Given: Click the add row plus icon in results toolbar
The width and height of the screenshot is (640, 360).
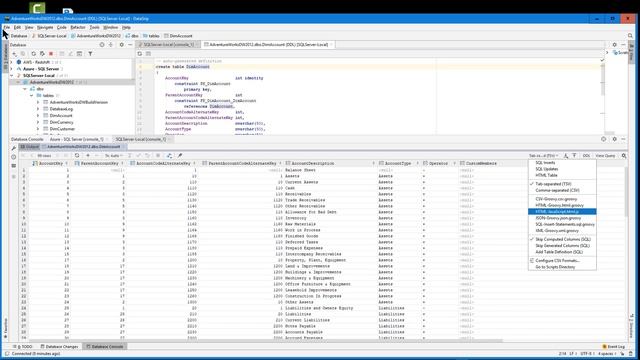Looking at the screenshot, I should tap(88, 156).
